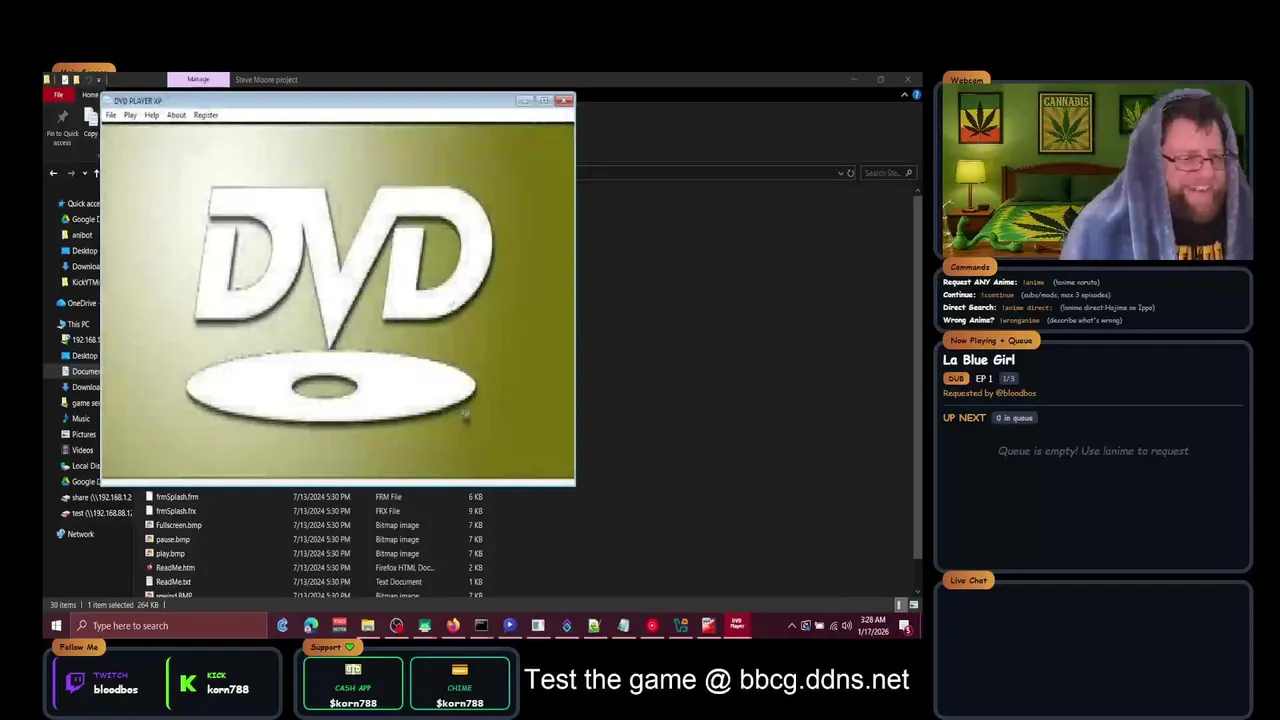
Task: Switch to details view button
Action: [900, 605]
